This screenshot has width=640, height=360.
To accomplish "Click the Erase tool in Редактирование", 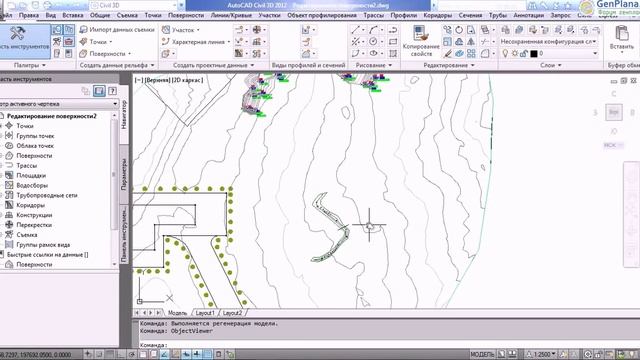I will pos(448,53).
